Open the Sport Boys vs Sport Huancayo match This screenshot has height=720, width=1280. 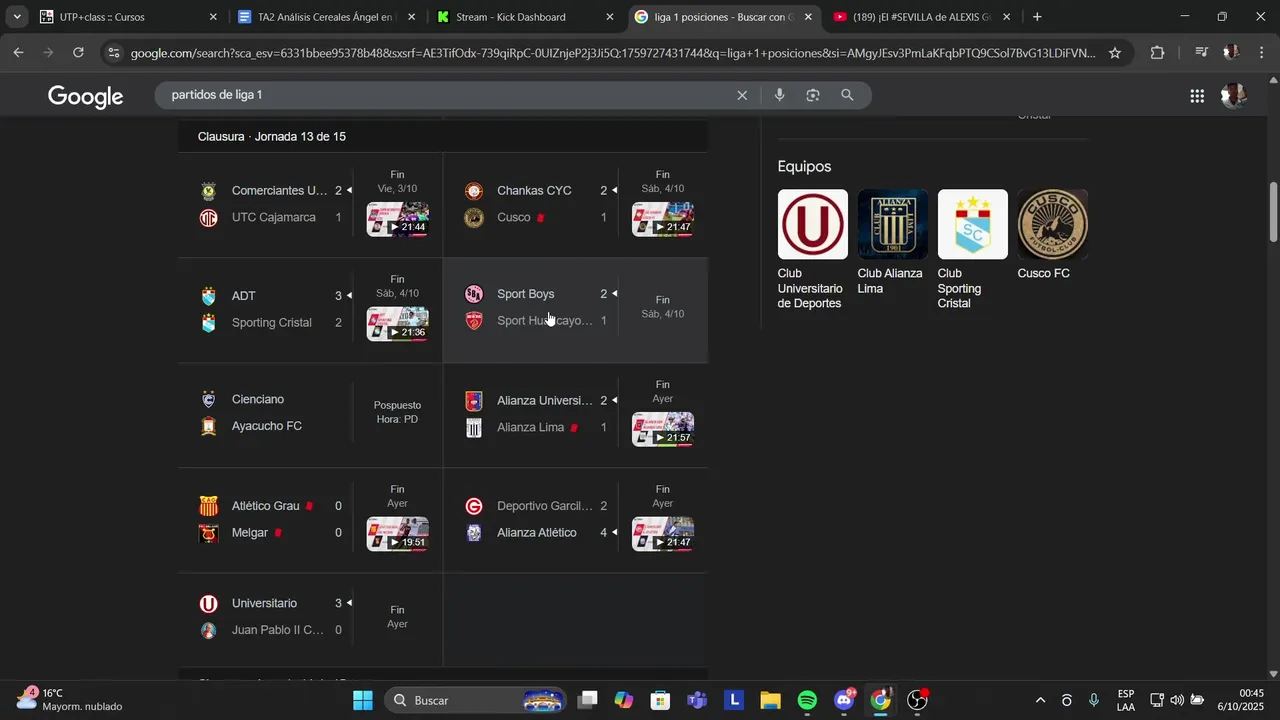coord(576,310)
